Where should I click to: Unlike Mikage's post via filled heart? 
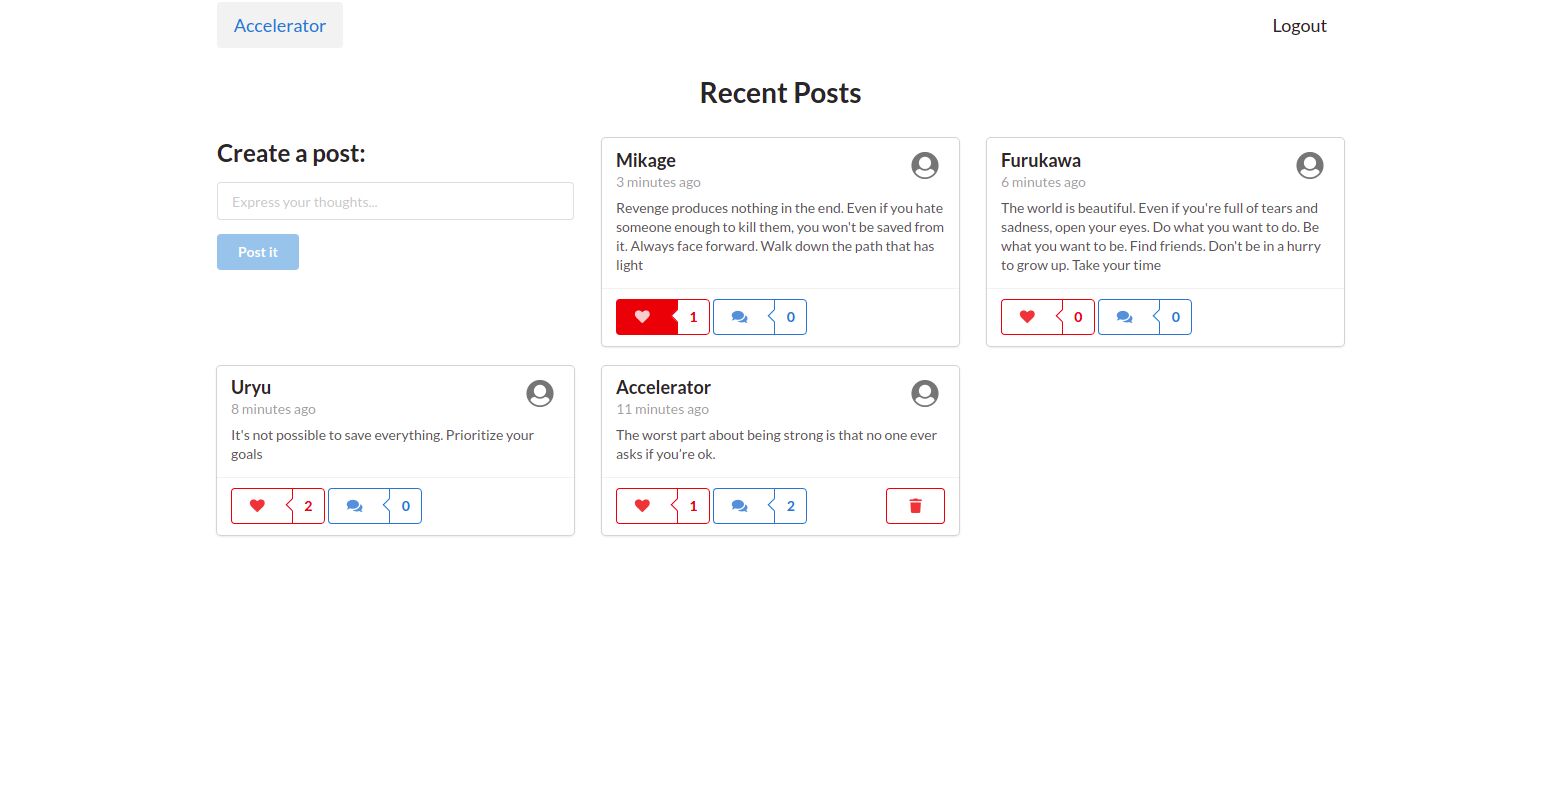pyautogui.click(x=643, y=317)
